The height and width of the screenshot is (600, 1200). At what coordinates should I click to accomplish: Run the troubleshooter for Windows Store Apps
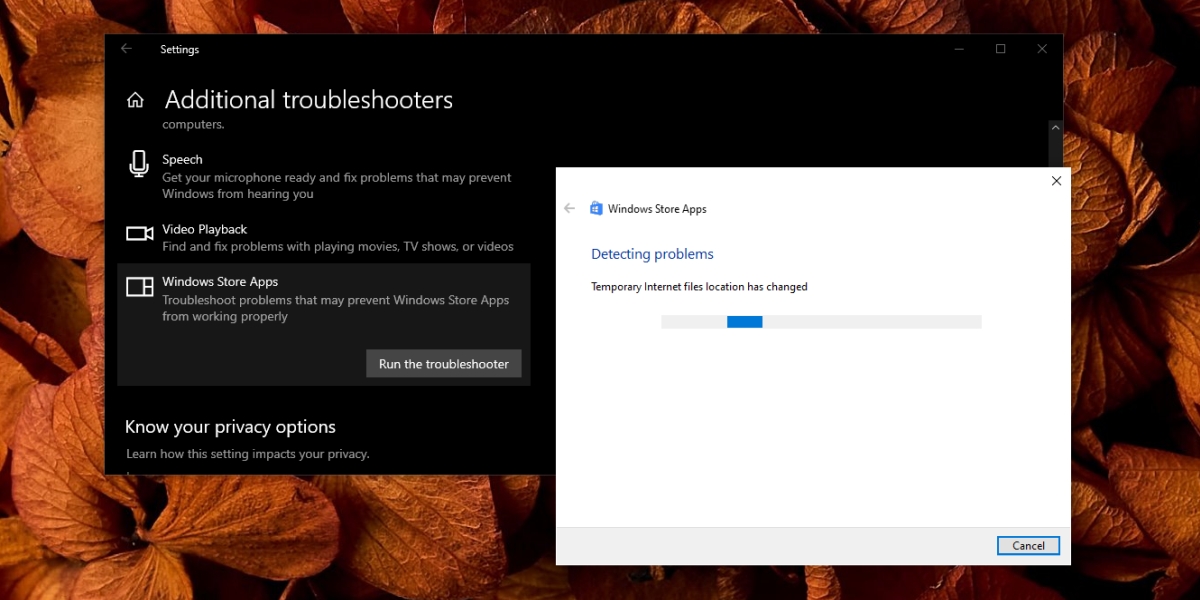click(x=443, y=364)
